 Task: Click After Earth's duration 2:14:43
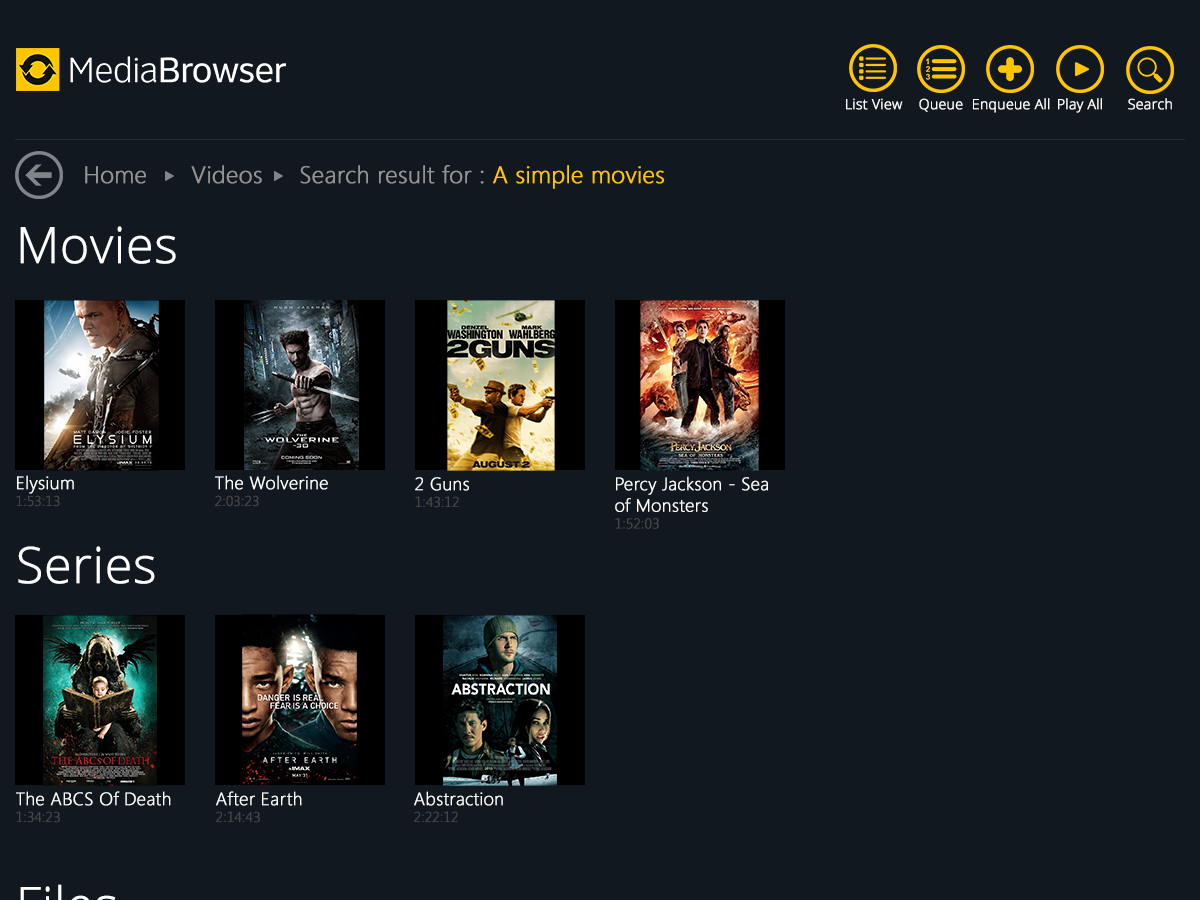tap(238, 817)
